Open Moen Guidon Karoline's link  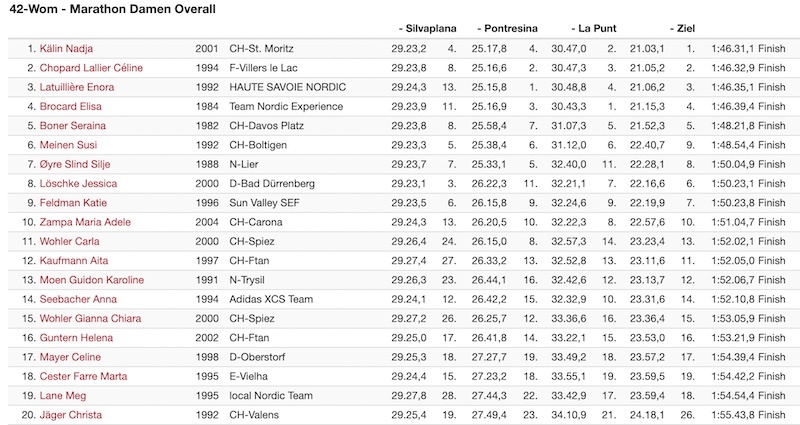coord(92,280)
